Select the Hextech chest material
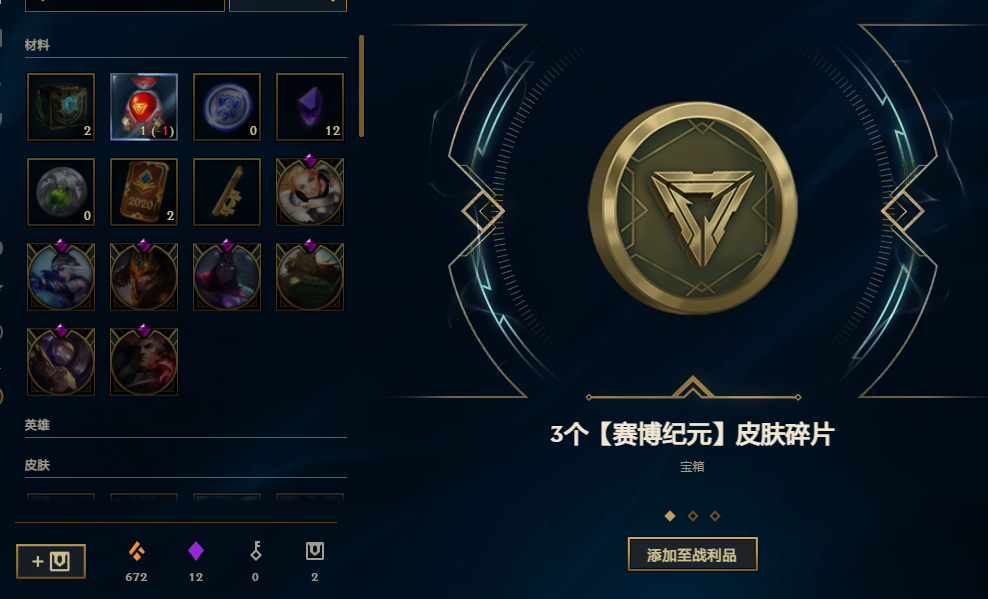 pos(61,106)
